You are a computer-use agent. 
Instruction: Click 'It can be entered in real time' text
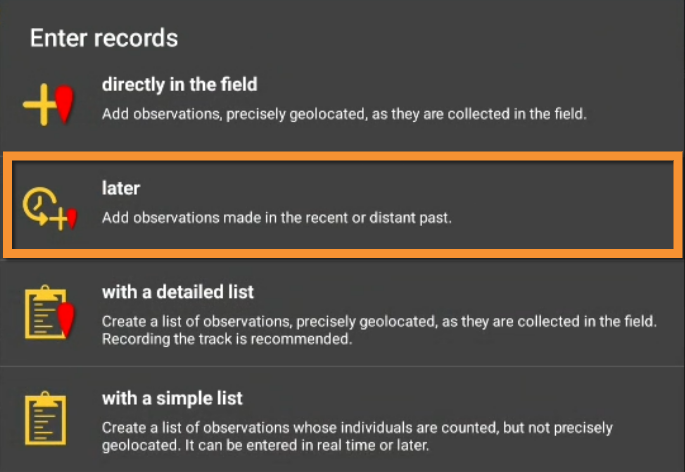330,445
